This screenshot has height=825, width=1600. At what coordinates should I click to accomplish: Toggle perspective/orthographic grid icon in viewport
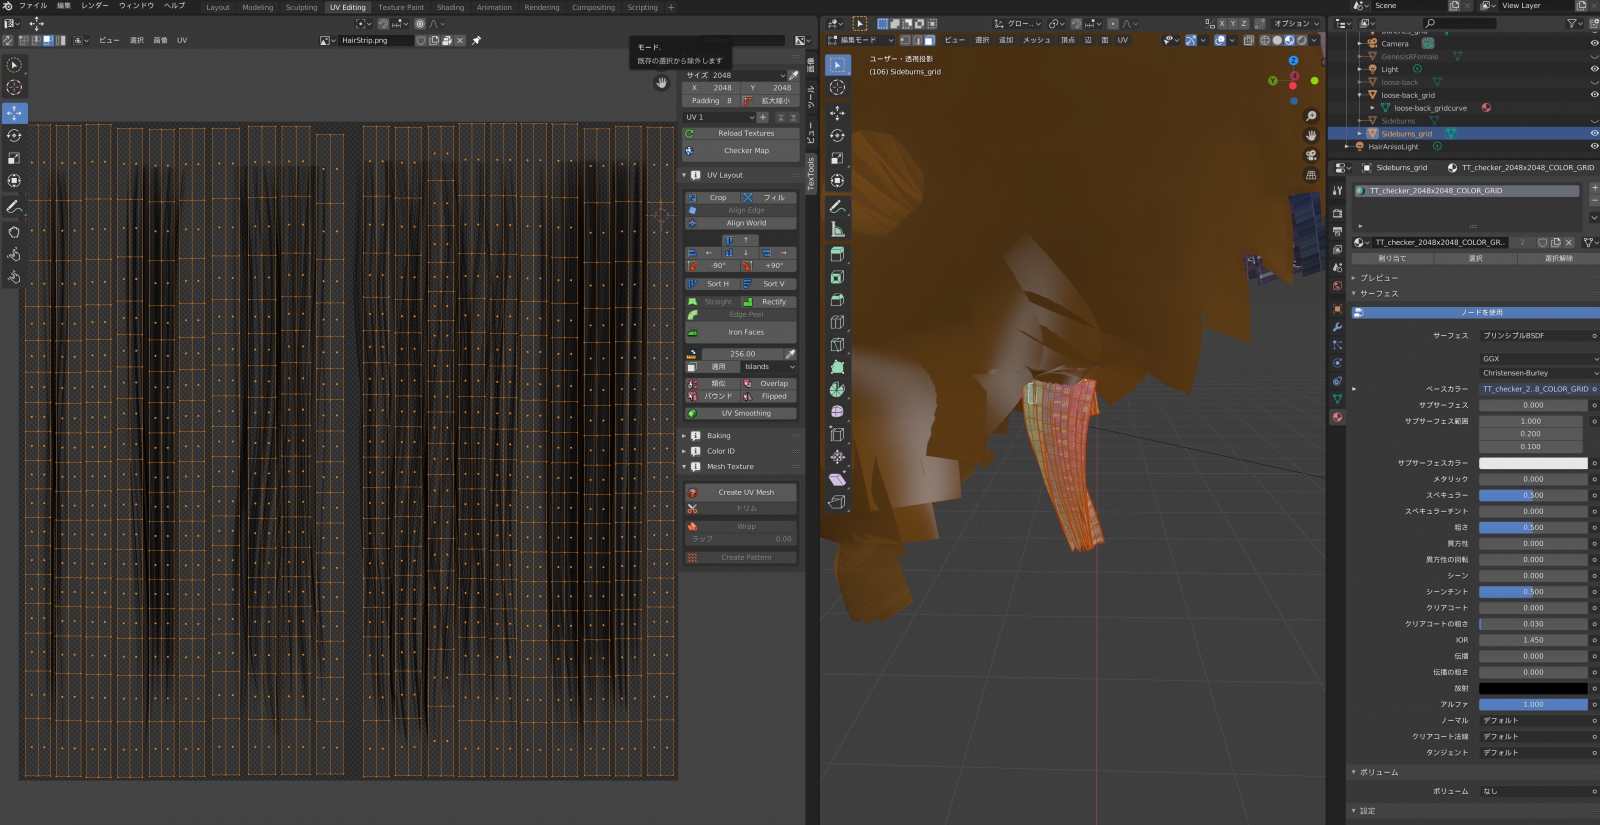point(1311,175)
